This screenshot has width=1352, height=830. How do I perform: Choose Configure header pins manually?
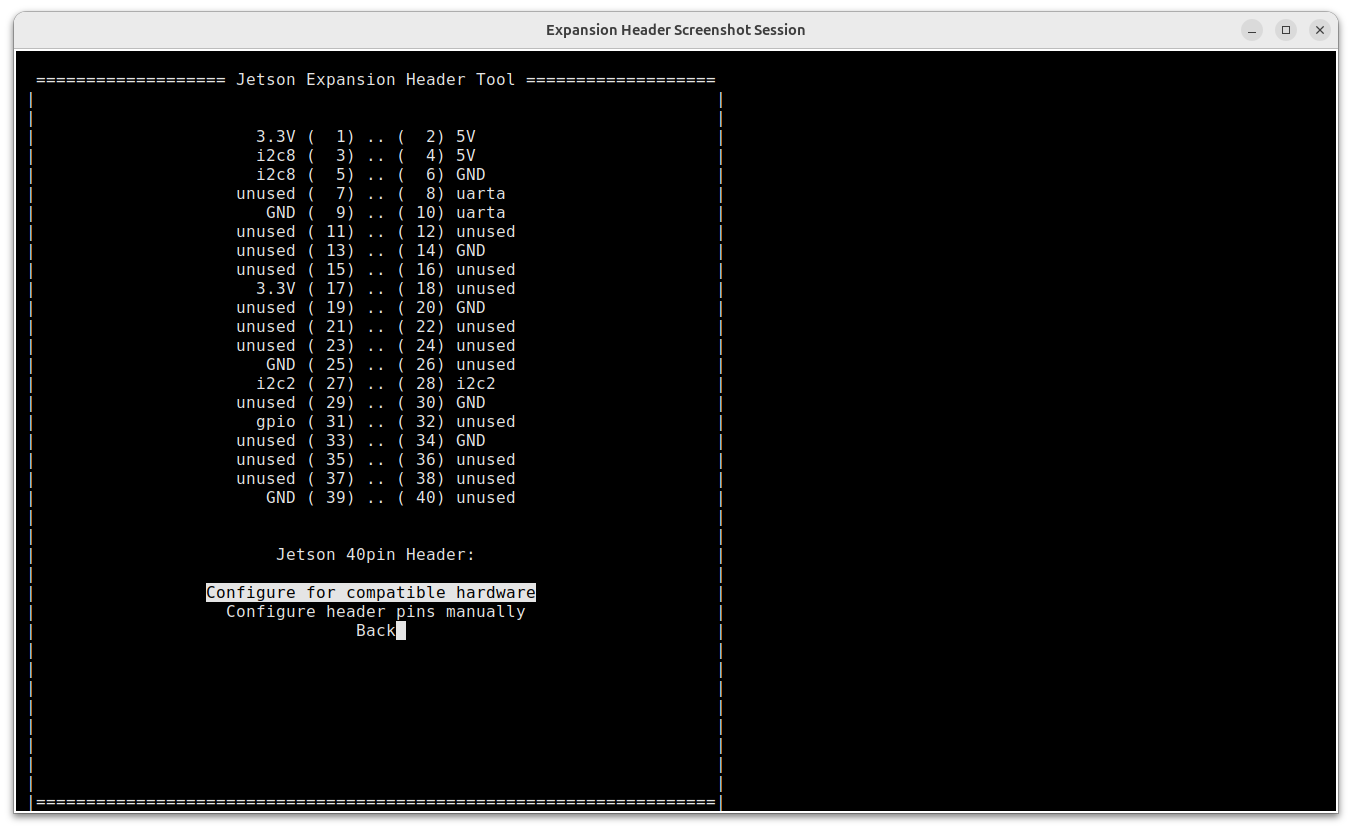[x=376, y=612]
